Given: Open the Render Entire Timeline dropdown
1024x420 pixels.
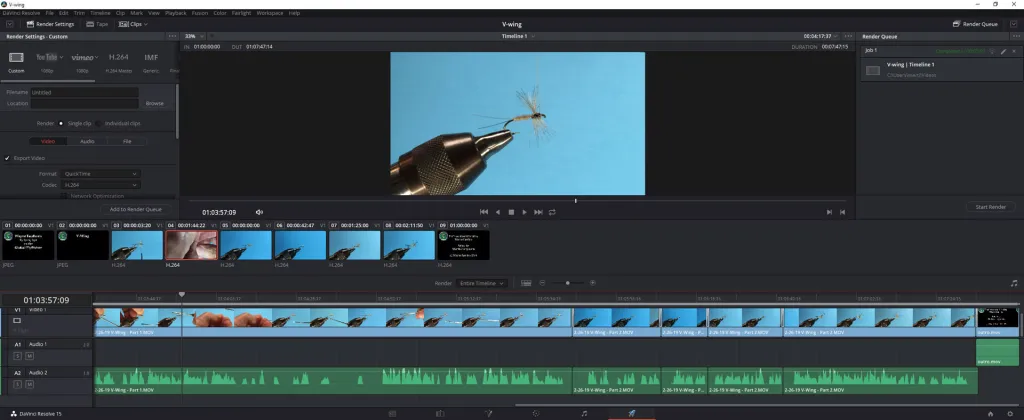Looking at the screenshot, I should coord(482,283).
